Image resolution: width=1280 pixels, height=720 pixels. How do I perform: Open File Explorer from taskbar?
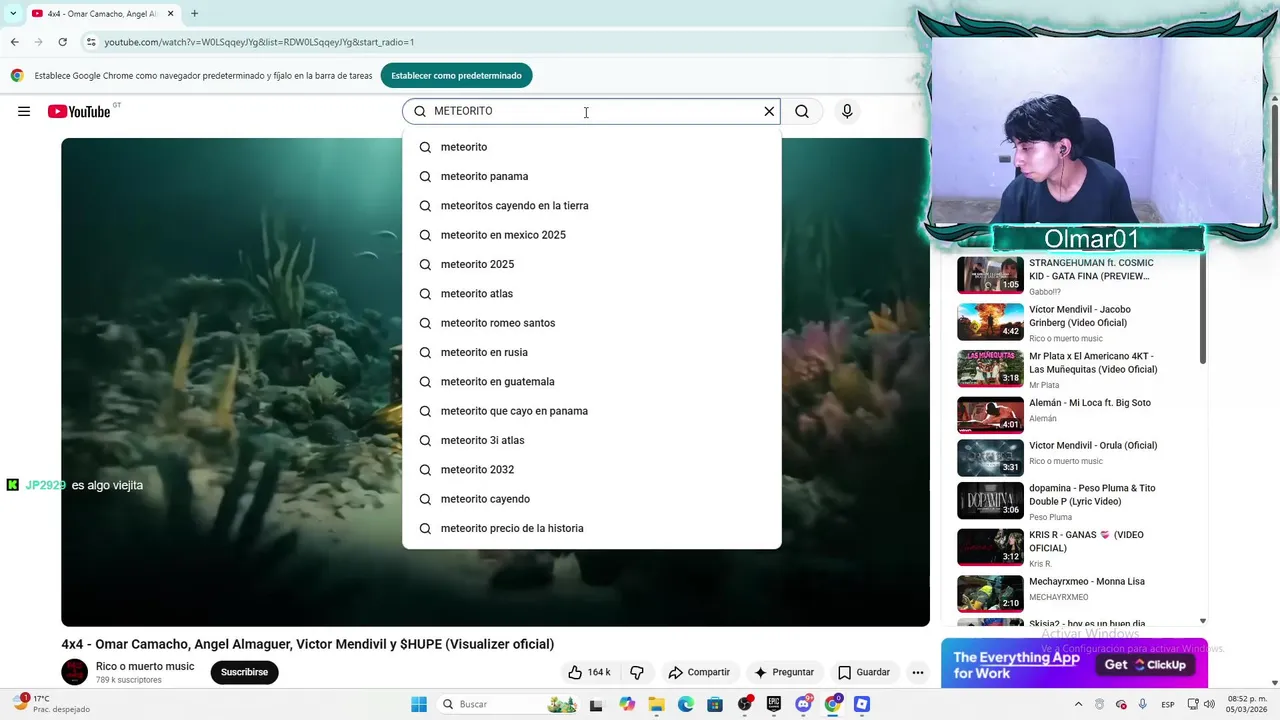pyautogui.click(x=657, y=704)
